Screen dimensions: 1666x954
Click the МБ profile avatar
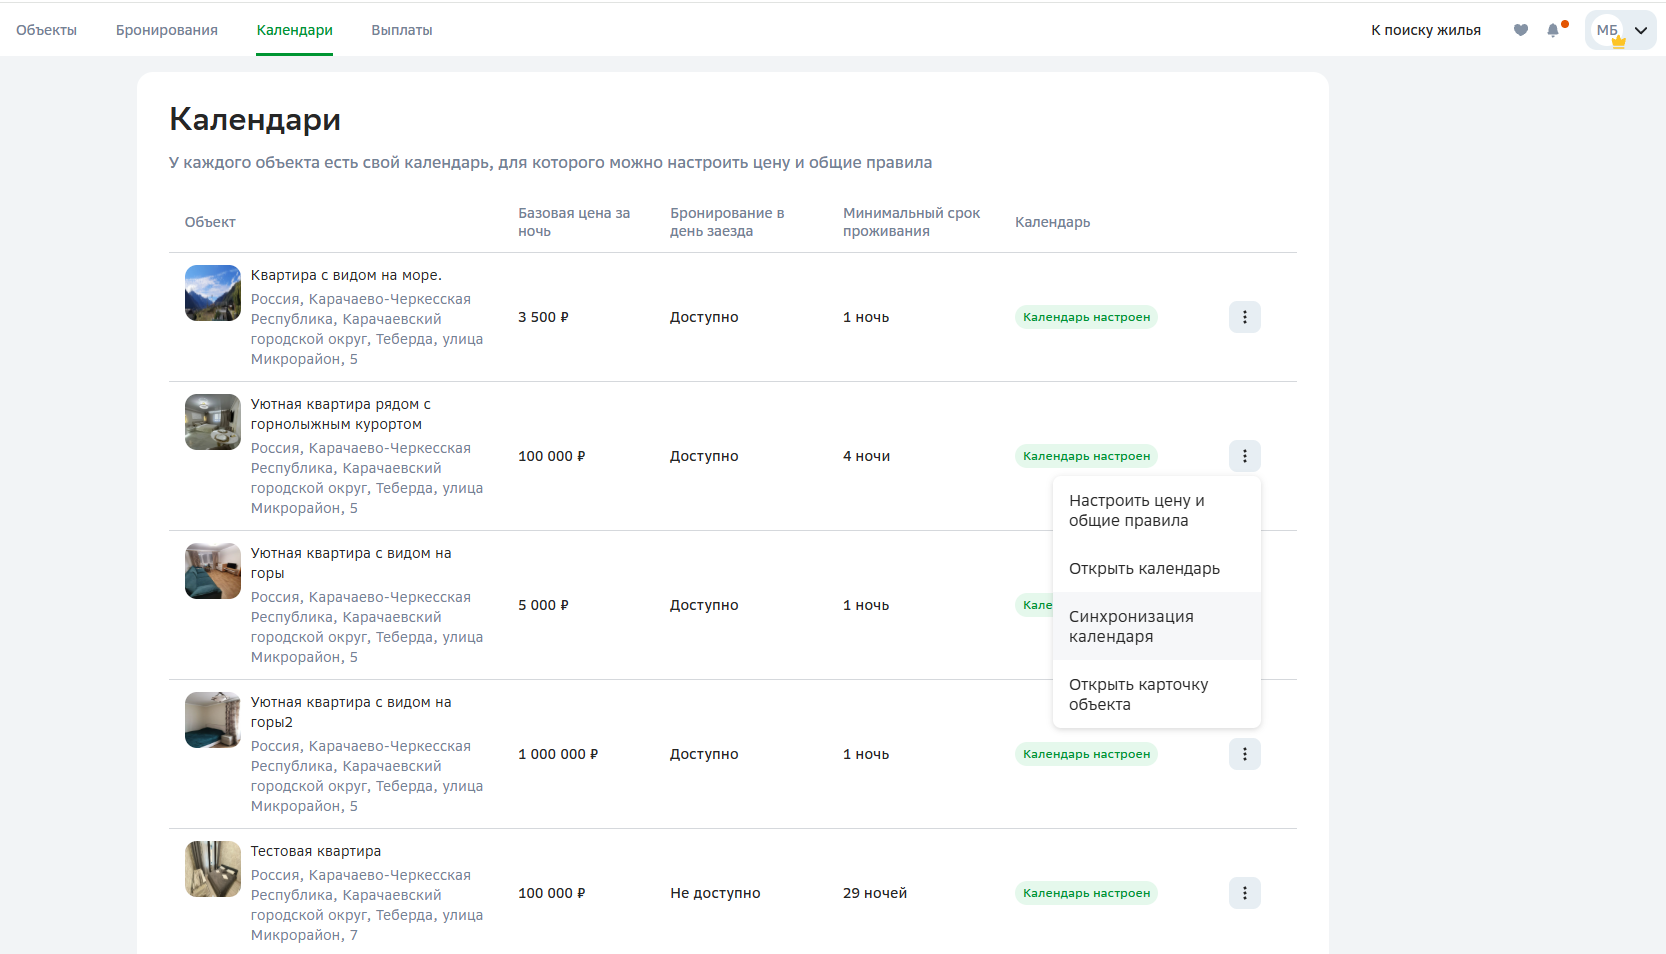pos(1607,30)
